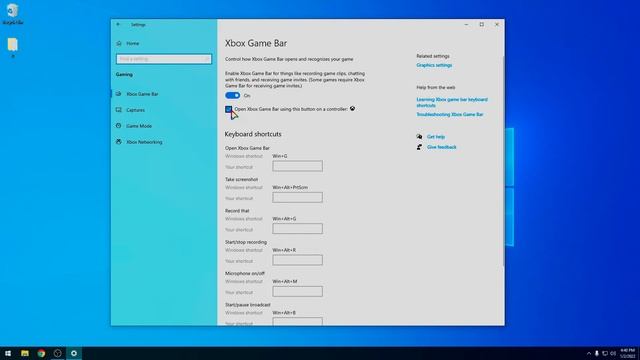Select the Recycle Bin desktop icon
640x360 pixels.
[x=13, y=14]
